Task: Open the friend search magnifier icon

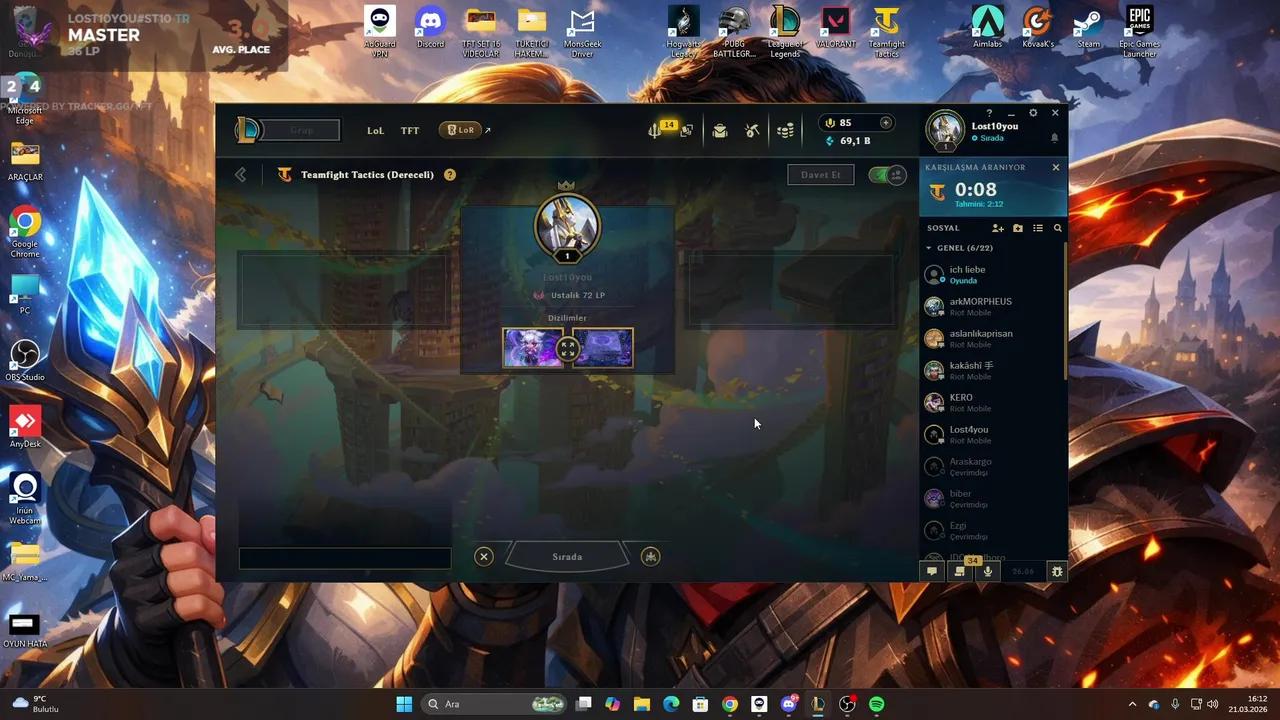Action: tap(1058, 228)
